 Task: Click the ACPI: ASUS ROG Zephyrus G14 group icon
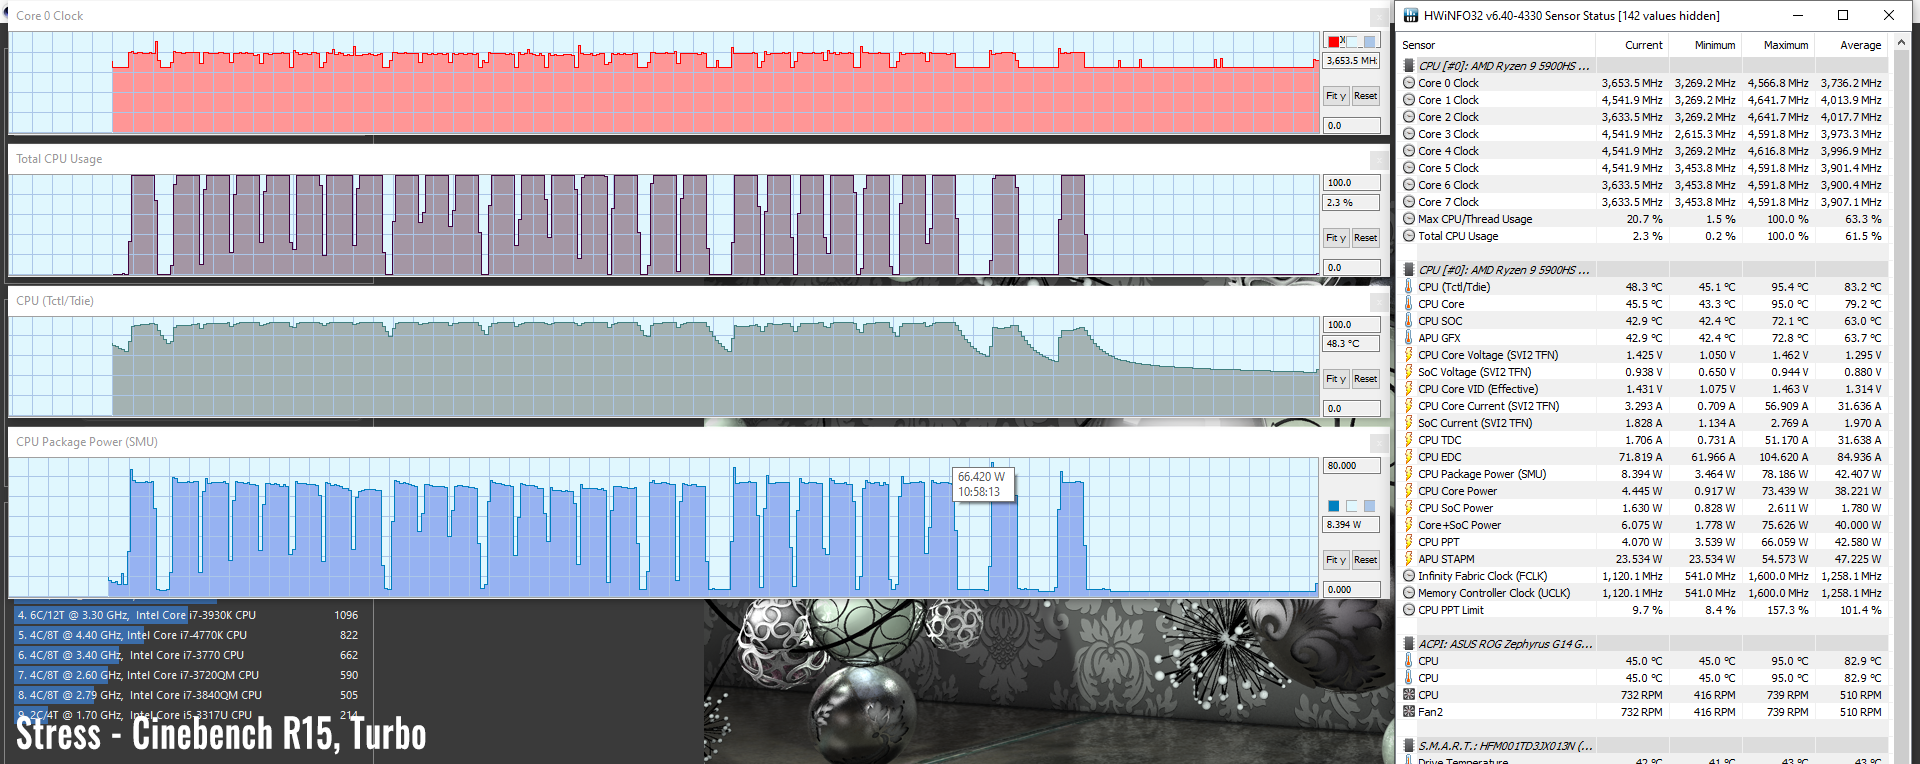(x=1409, y=644)
